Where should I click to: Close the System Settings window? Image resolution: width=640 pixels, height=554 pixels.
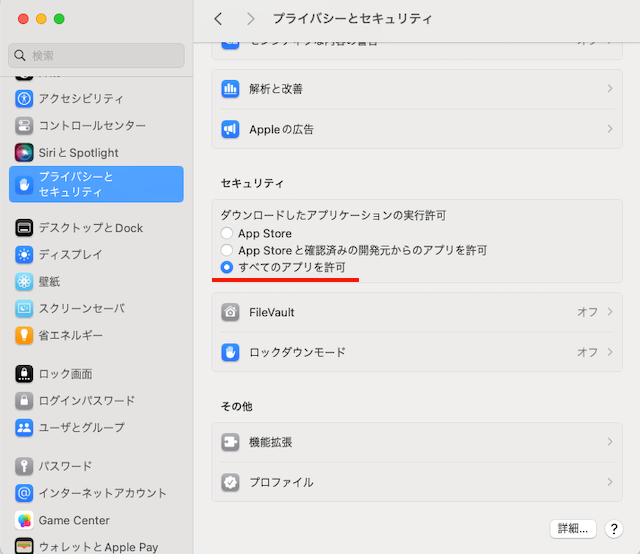coord(23,19)
